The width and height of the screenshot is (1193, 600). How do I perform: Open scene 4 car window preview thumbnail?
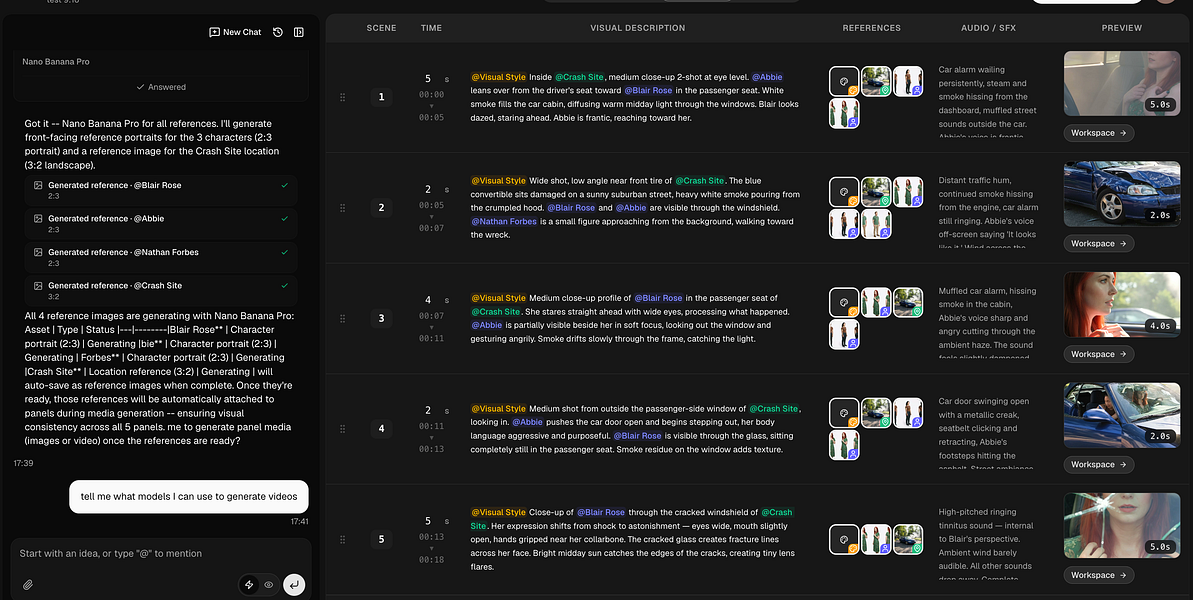1121,415
